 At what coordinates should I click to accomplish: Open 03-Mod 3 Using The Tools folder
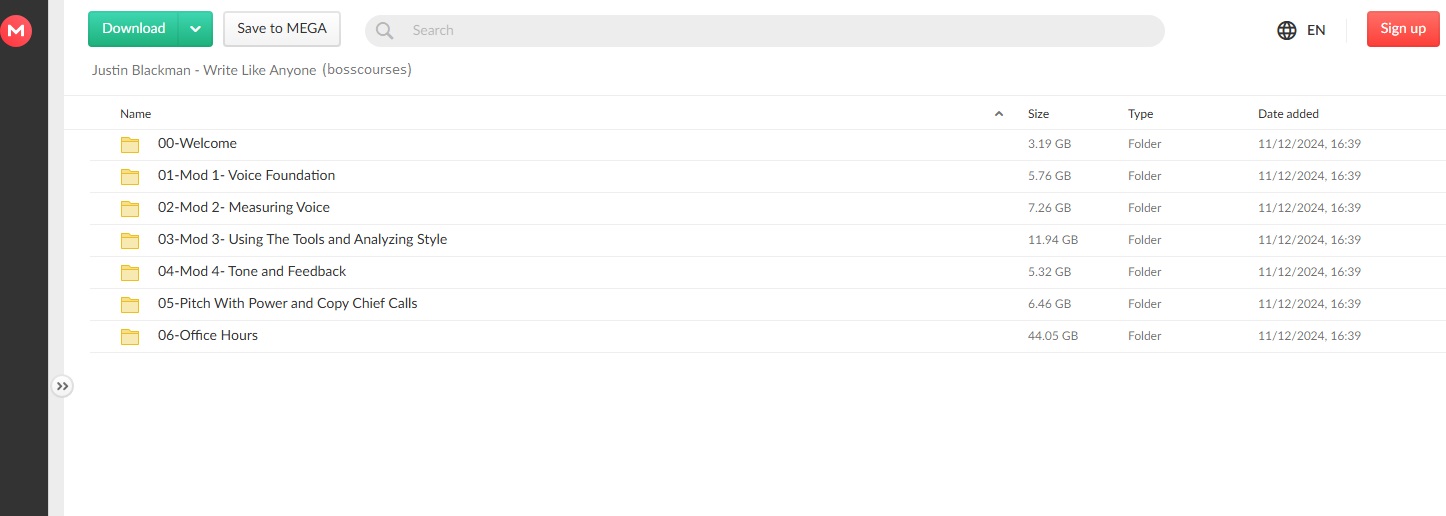click(302, 240)
